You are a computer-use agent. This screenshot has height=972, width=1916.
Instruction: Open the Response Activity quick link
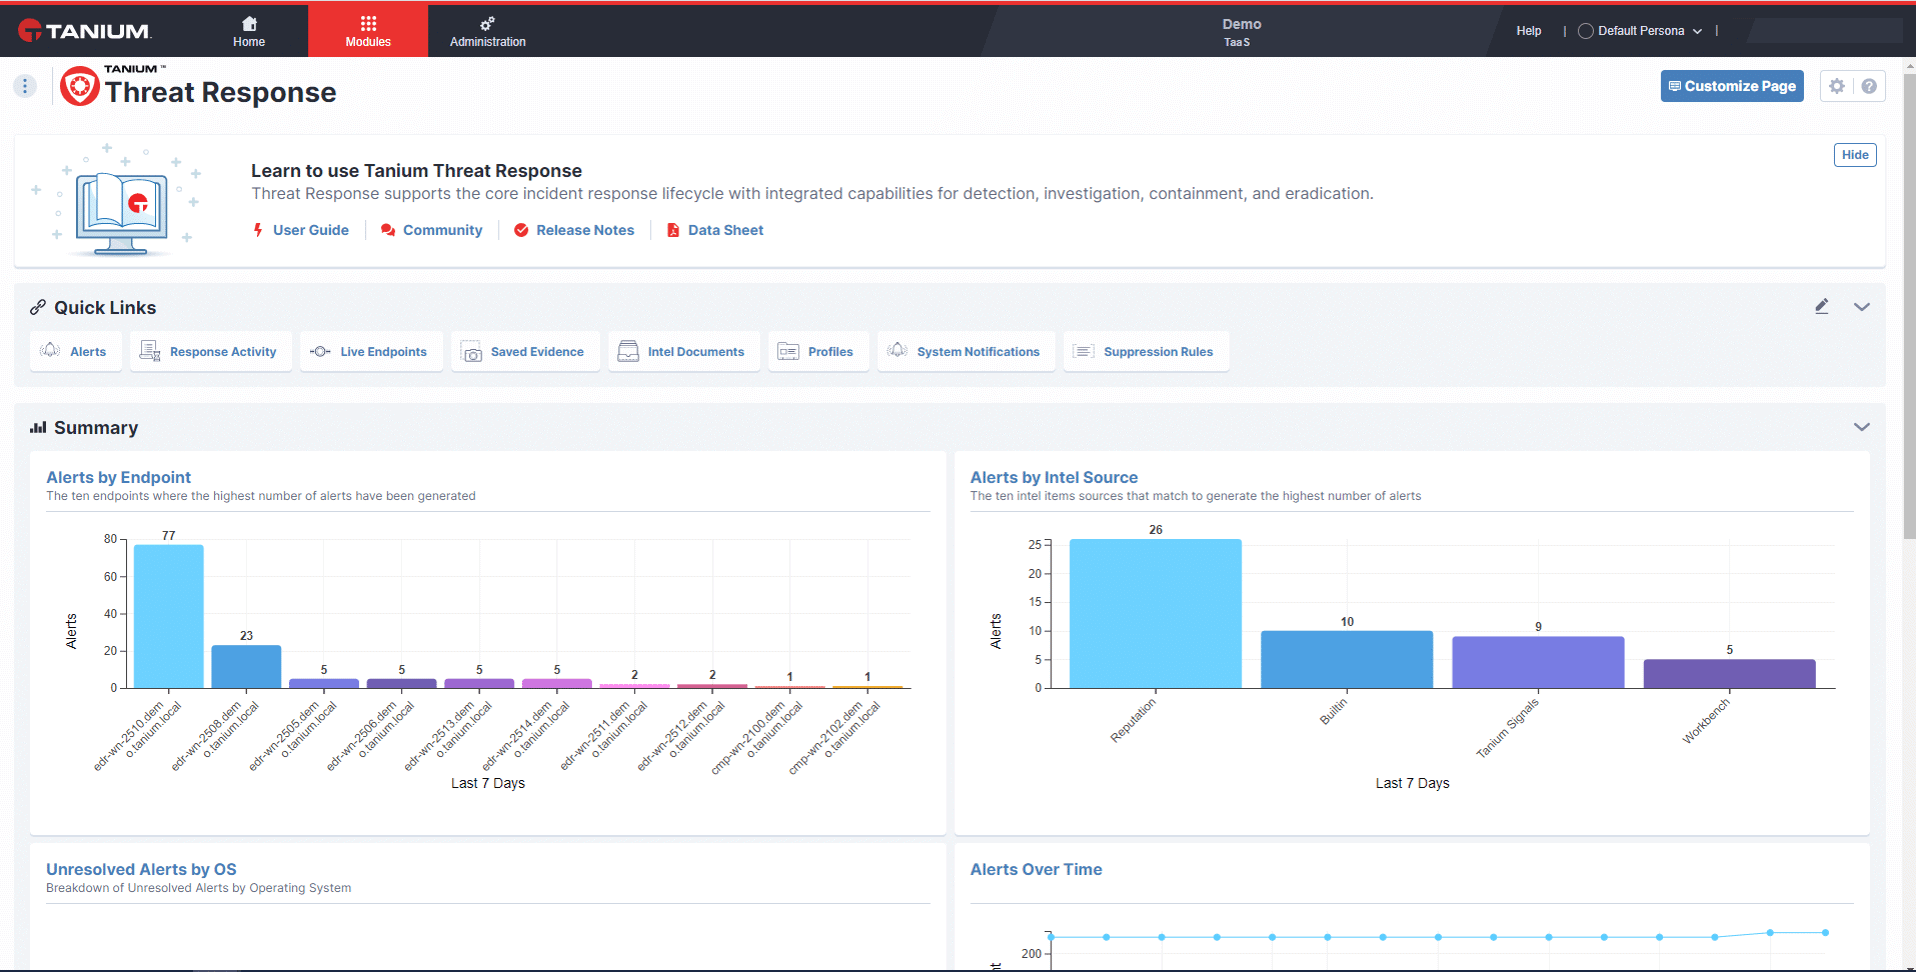tap(211, 351)
